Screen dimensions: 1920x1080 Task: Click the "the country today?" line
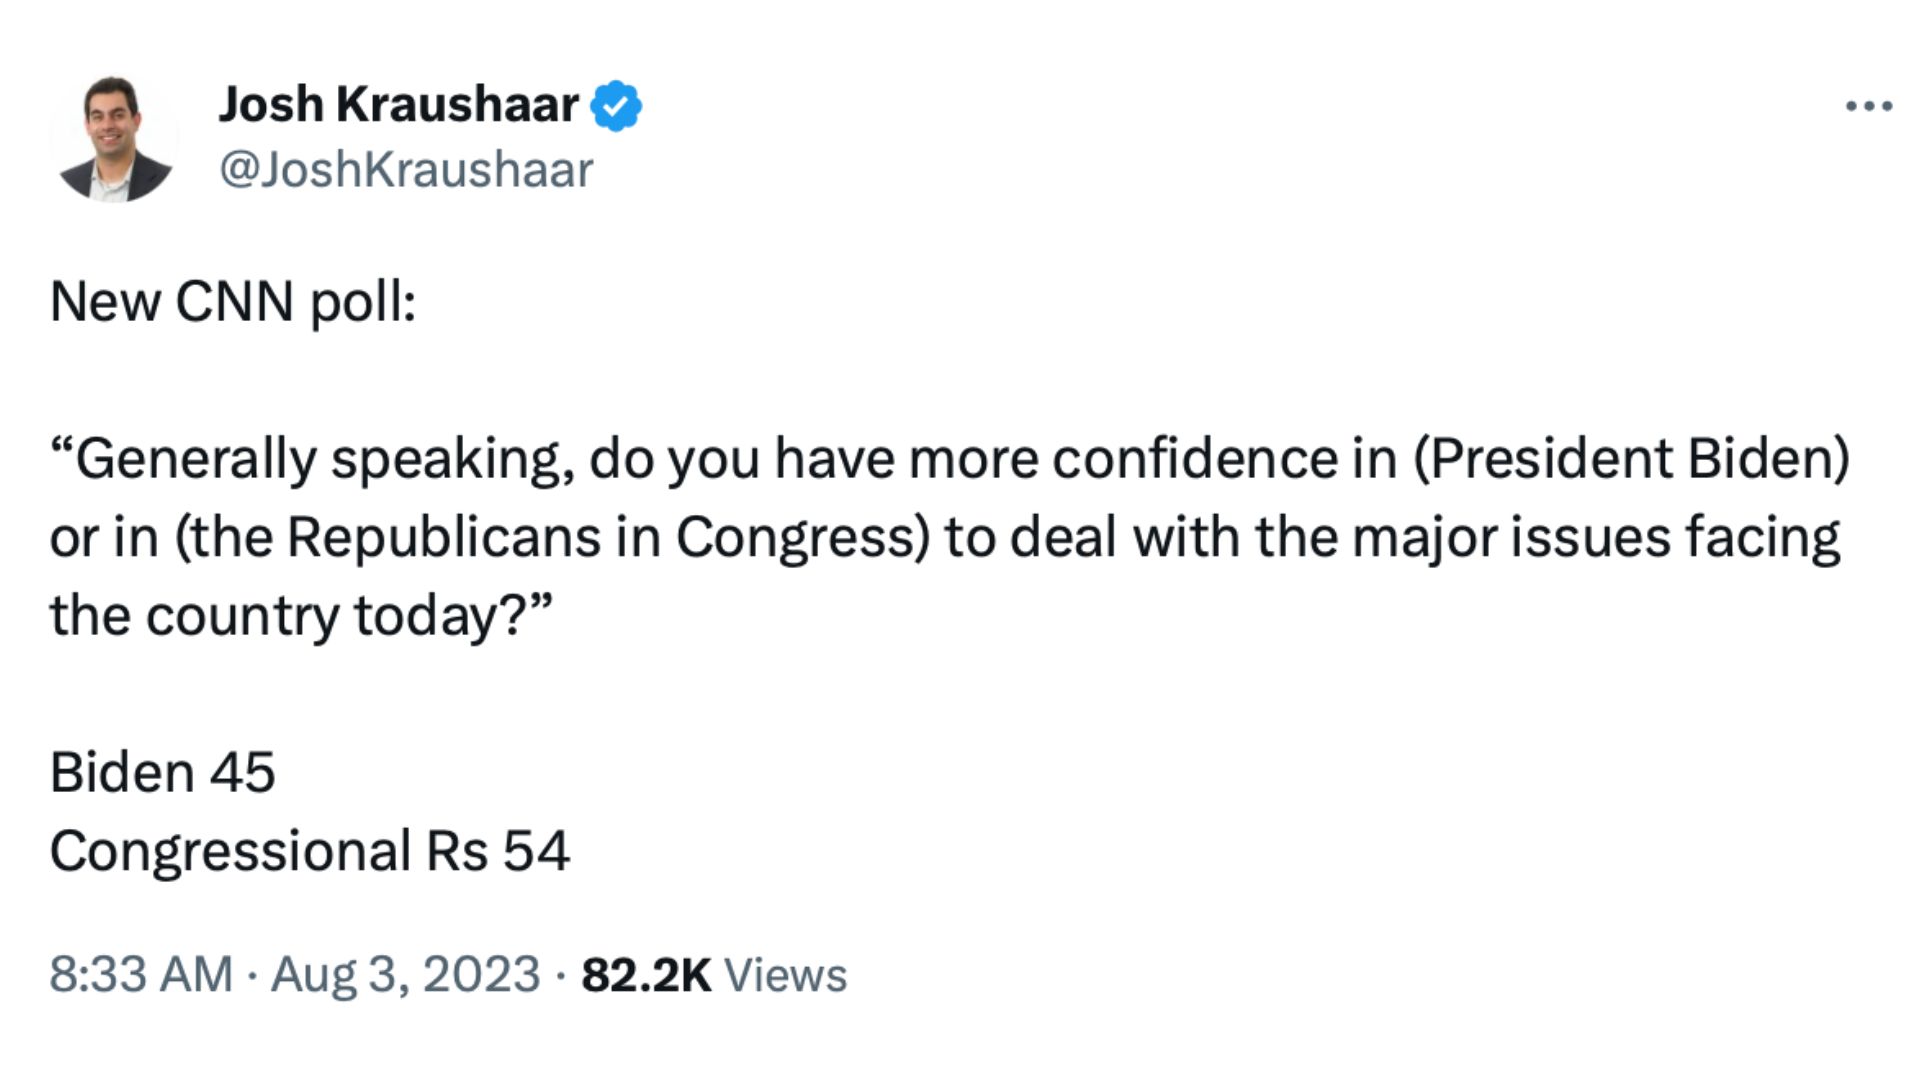[300, 616]
